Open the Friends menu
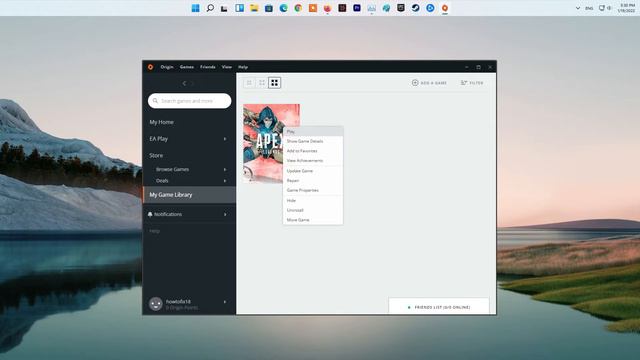Viewport: 640px width, 360px height. click(x=207, y=67)
